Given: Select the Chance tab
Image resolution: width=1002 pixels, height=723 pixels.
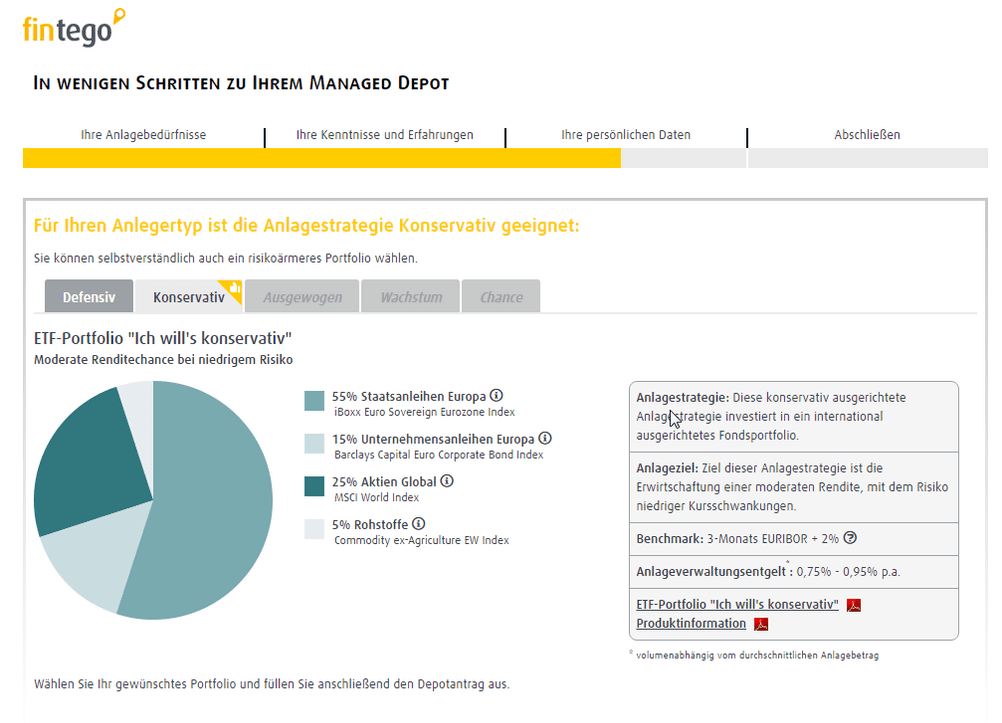Looking at the screenshot, I should (x=501, y=297).
